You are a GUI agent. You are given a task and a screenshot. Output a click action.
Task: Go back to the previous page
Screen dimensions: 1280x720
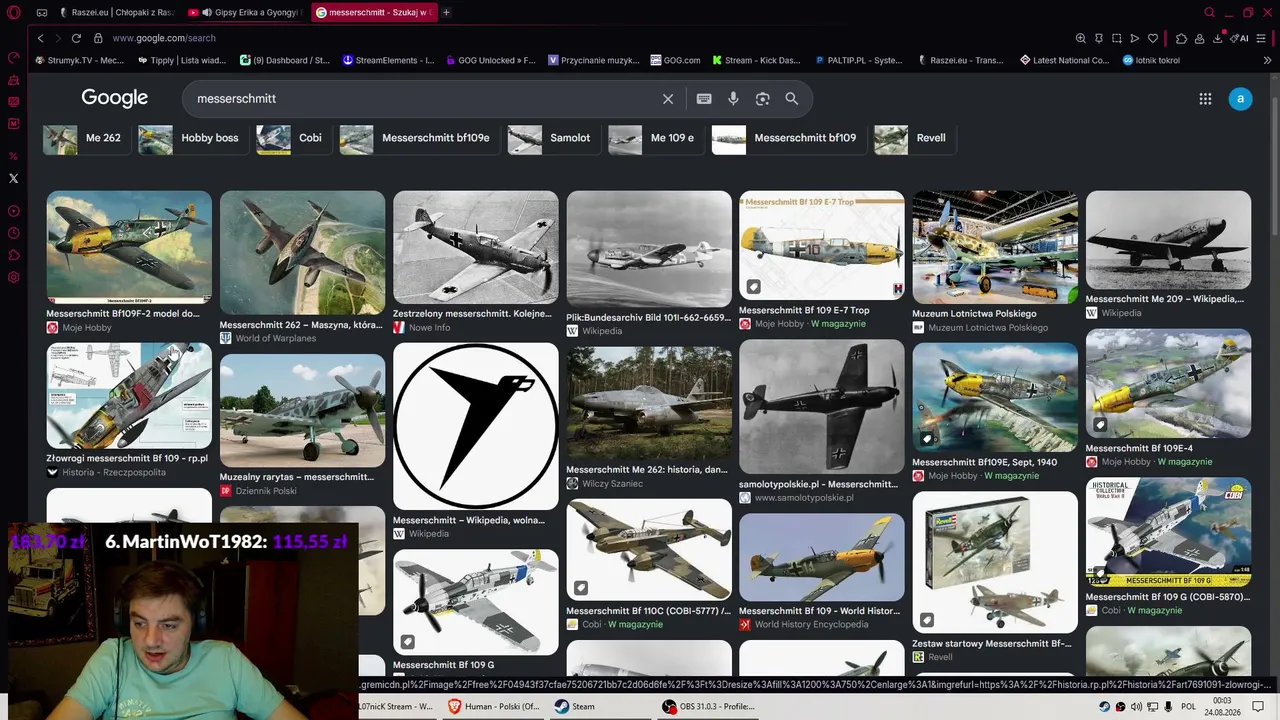point(40,38)
